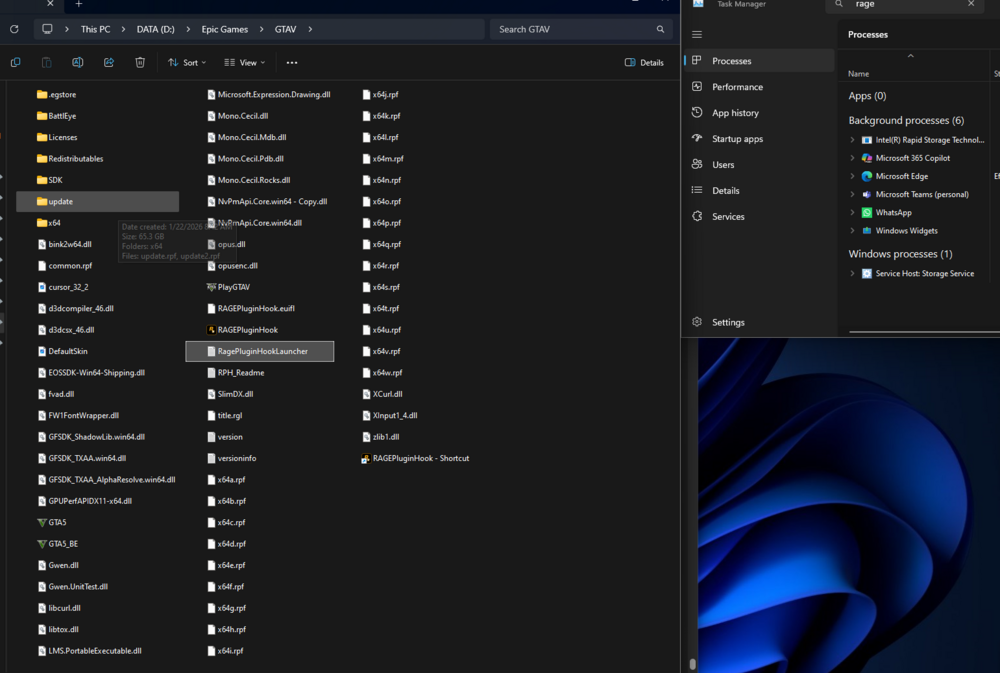Image resolution: width=1000 pixels, height=673 pixels.
Task: Click the Refresh icon in File Explorer
Action: tap(13, 29)
